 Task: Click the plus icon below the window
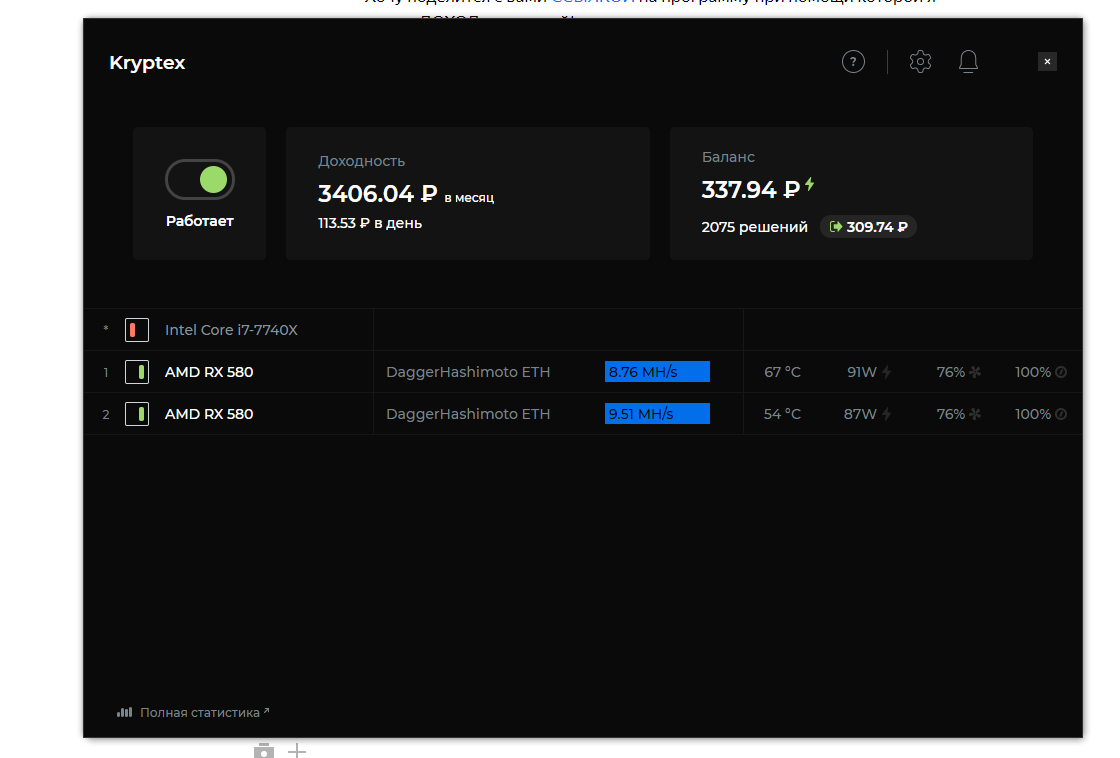(296, 750)
